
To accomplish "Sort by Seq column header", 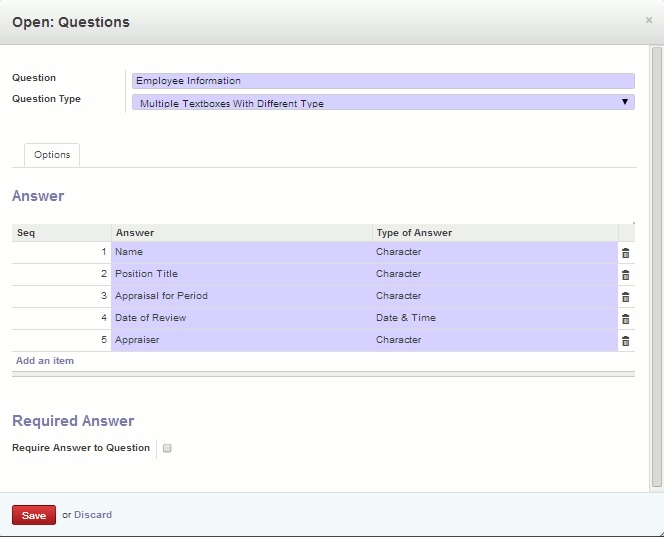I will [x=60, y=233].
